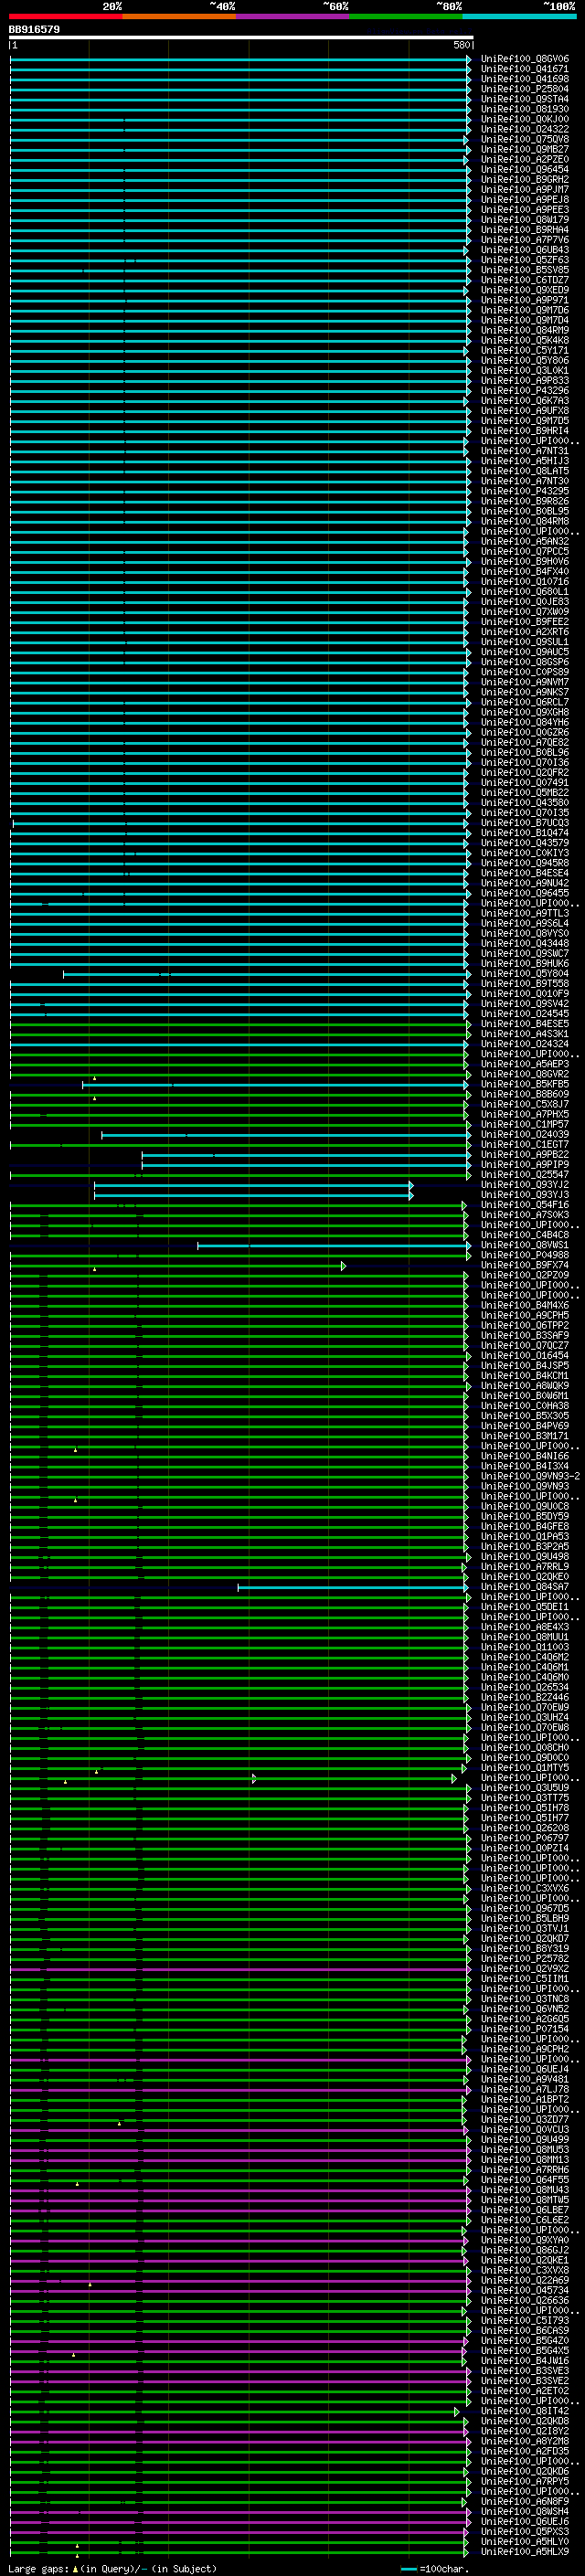Viewport: 585px width, 2576px height.
Task: Click the UniRef100_Q84RM9 entry
Action: pyautogui.click(x=524, y=330)
